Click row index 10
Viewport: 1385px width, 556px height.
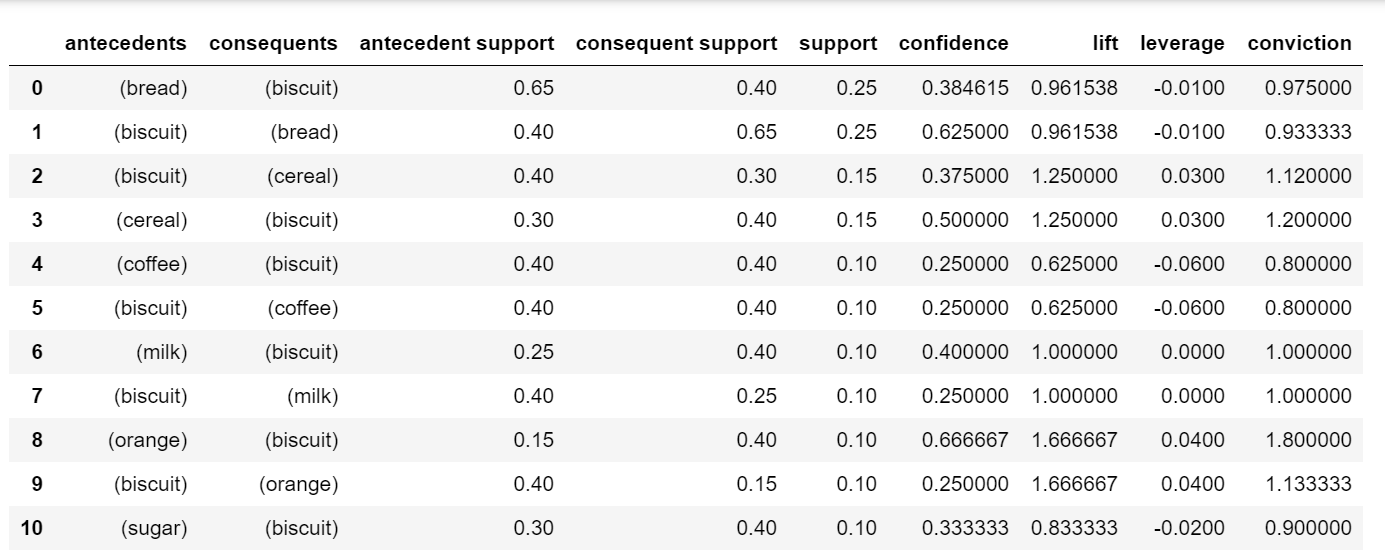click(x=32, y=529)
